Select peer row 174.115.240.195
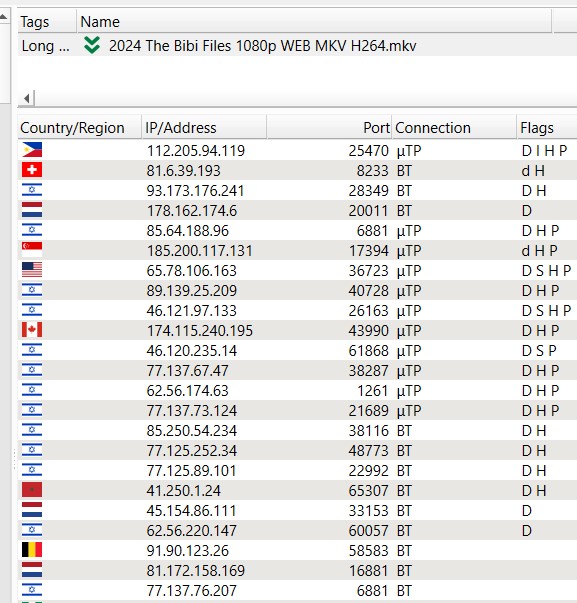Viewport: 577px width, 603px height. pos(297,330)
